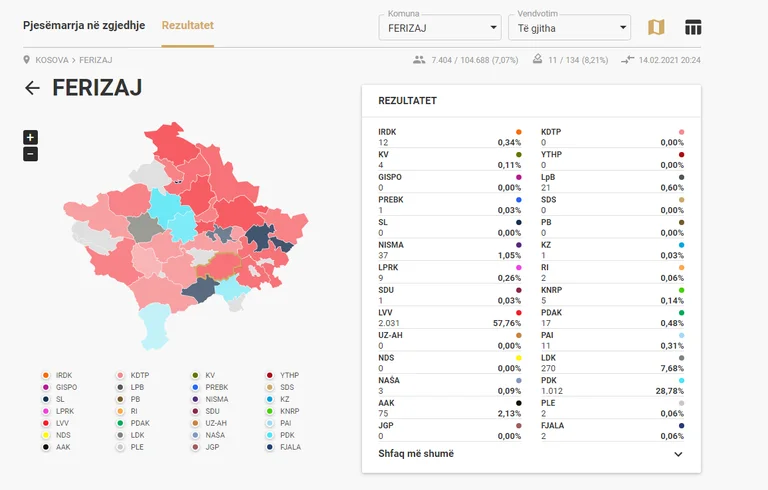768x490 pixels.
Task: Click the highlighted Ferizaj municipality on map
Action: (x=218, y=266)
